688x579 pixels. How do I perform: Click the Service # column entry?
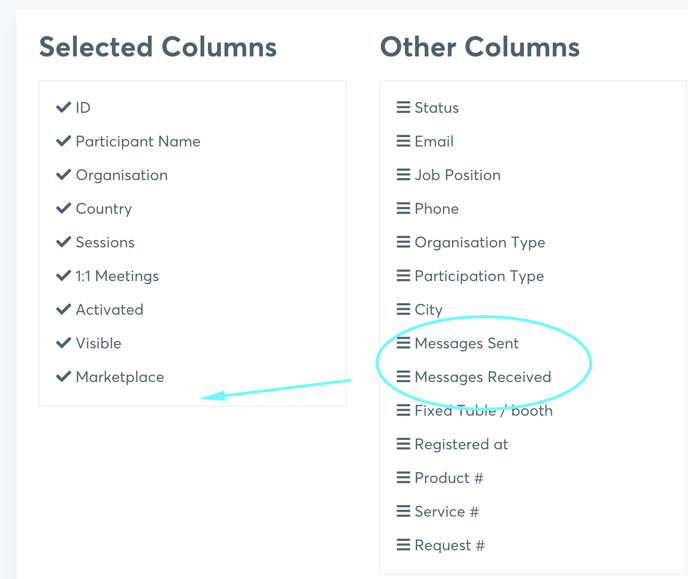click(446, 512)
